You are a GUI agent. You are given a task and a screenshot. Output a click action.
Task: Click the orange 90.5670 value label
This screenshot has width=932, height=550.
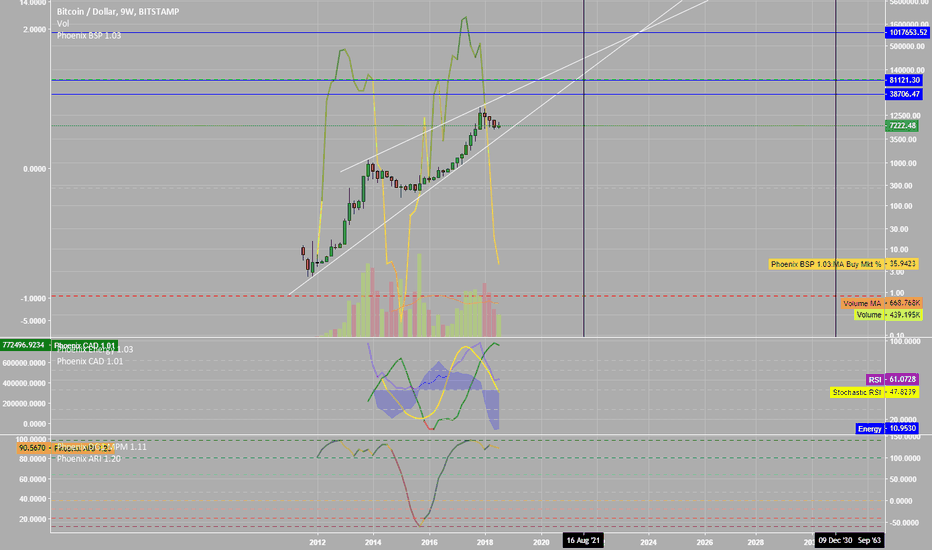coord(33,448)
